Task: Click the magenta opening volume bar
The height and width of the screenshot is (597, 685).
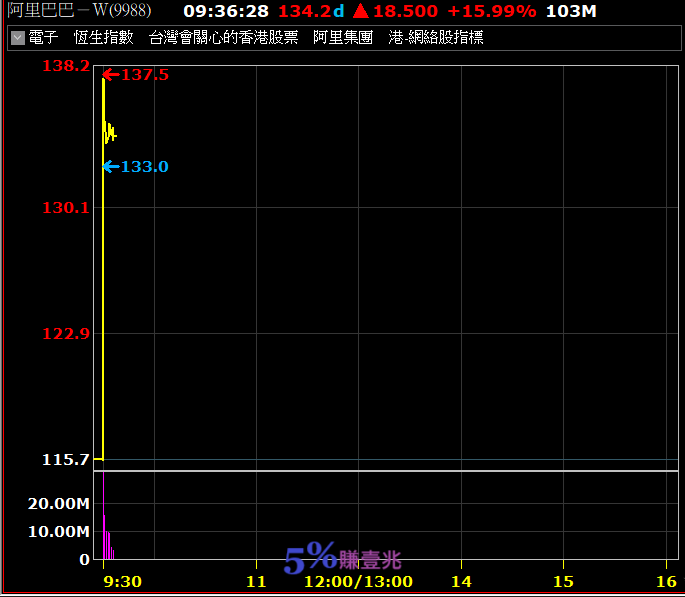Action: (x=104, y=515)
